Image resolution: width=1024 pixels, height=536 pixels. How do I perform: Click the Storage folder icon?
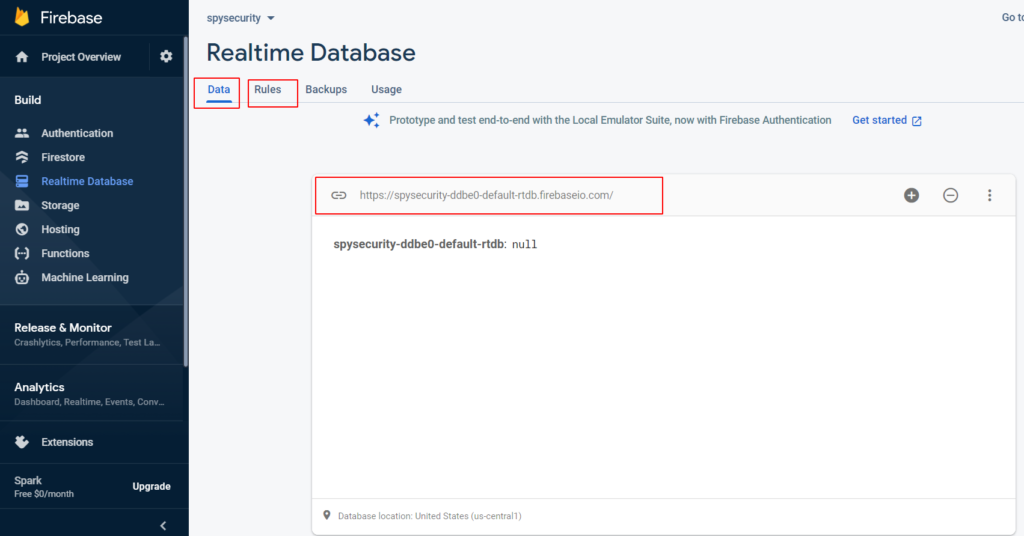click(22, 205)
